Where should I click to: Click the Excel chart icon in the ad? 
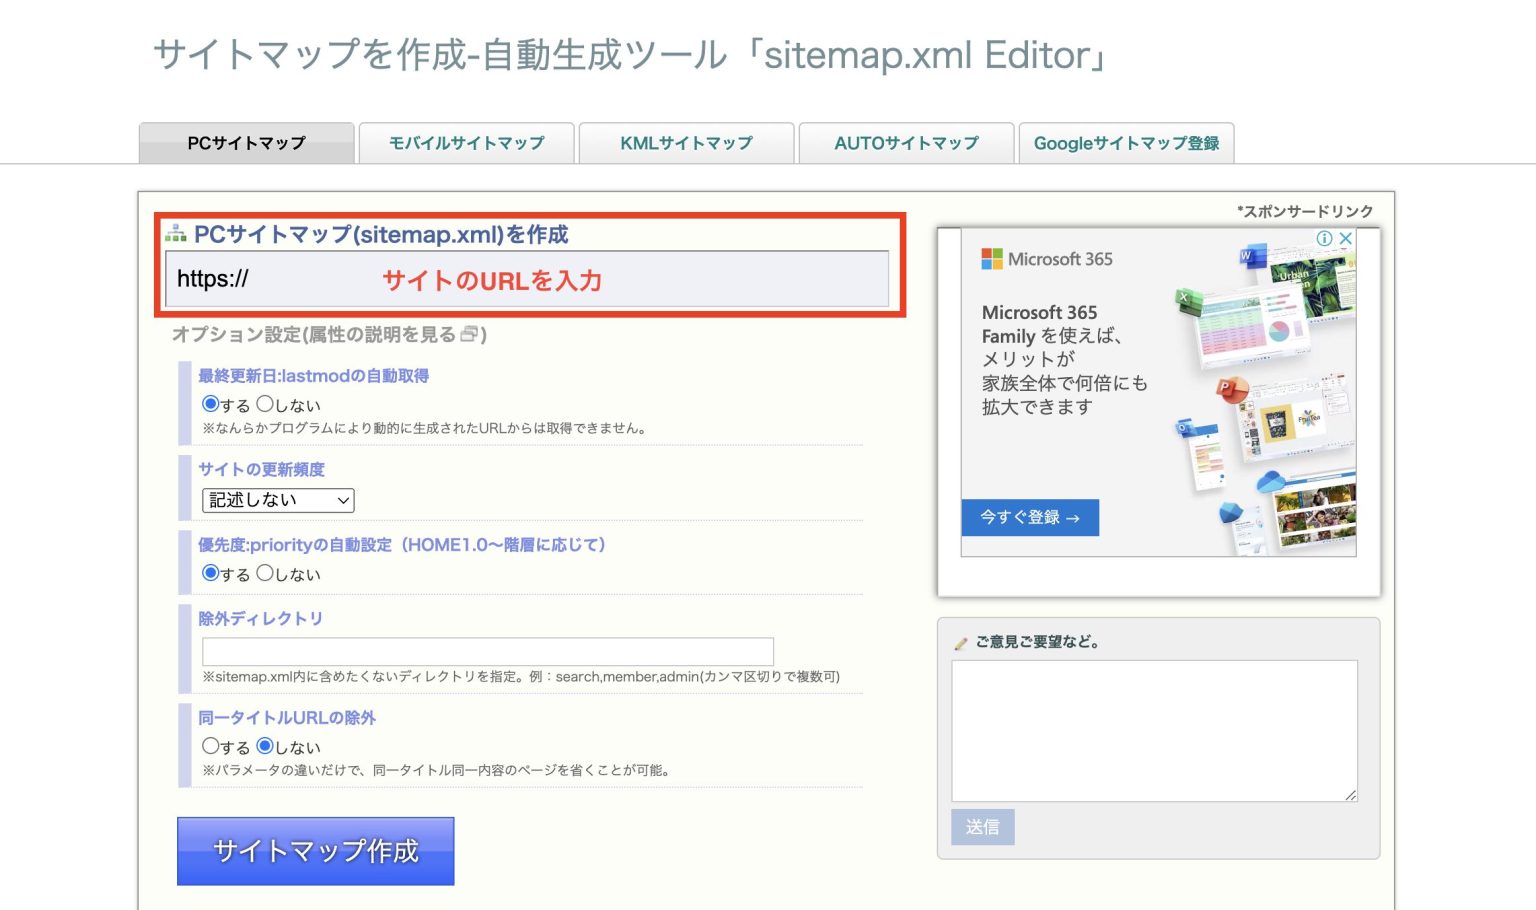point(1185,296)
